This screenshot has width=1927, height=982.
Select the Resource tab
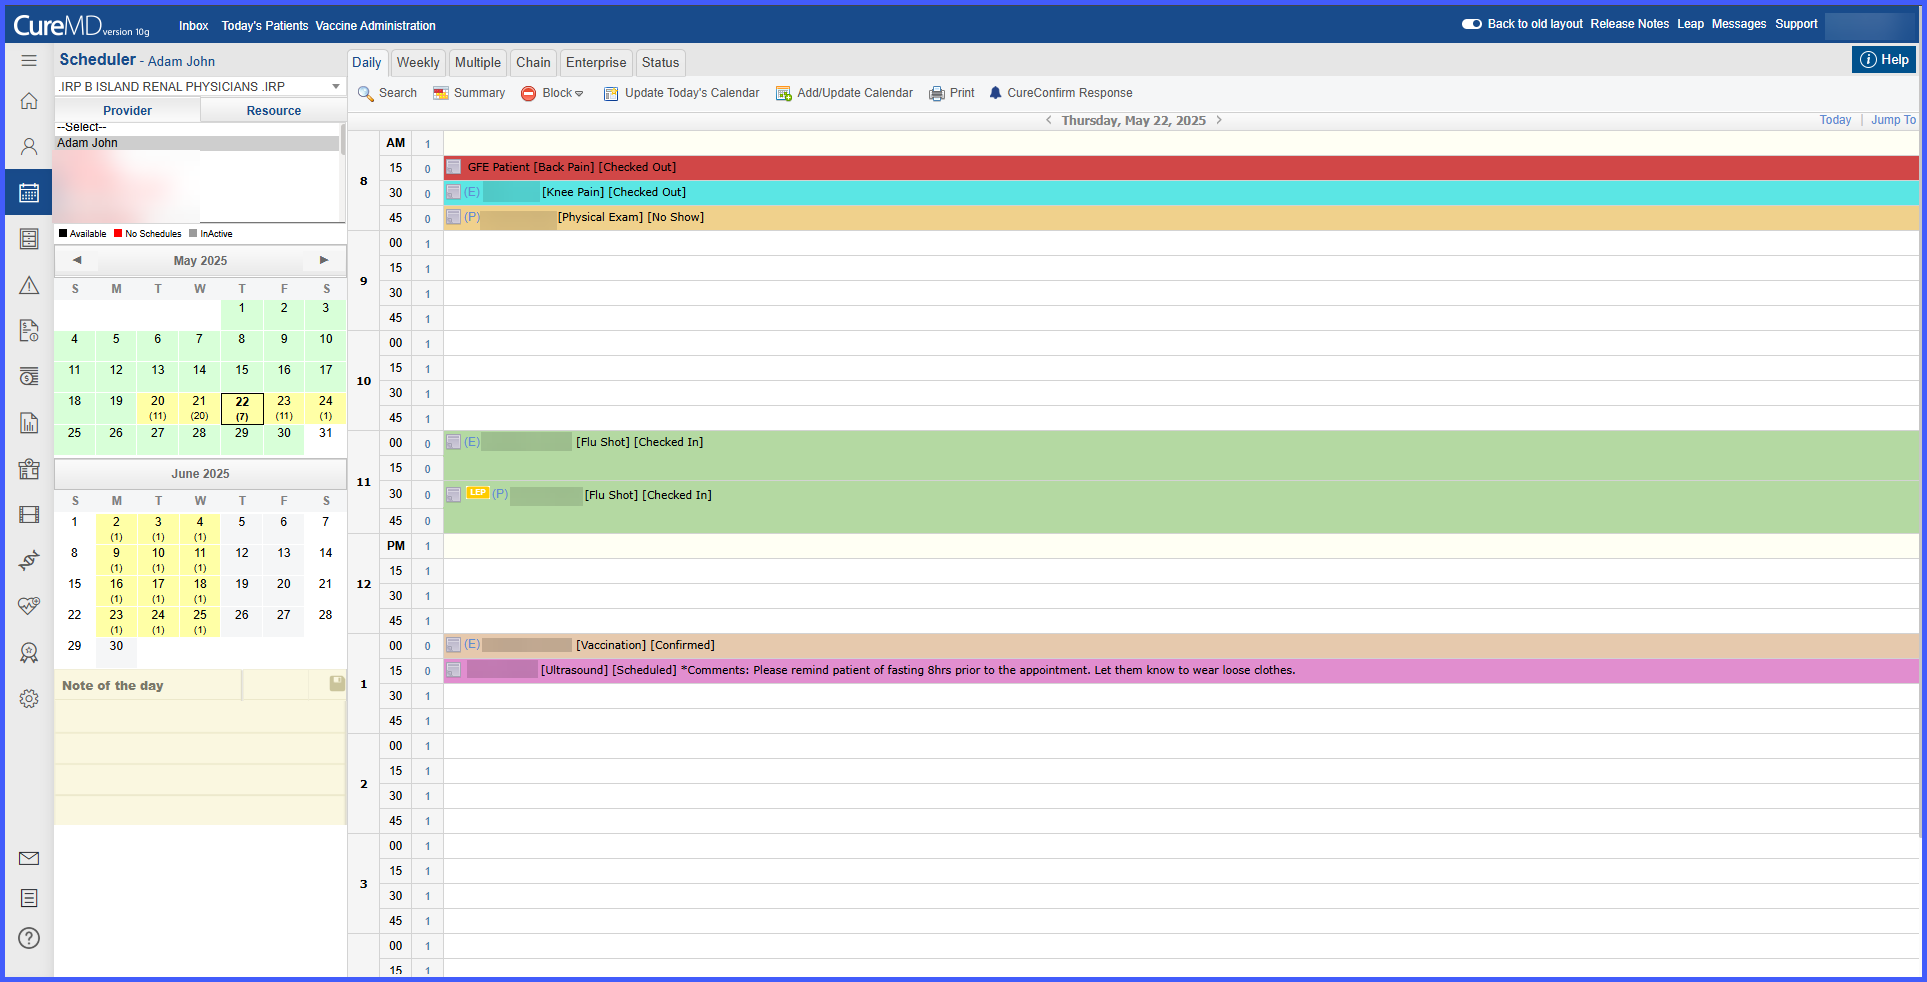[x=273, y=111]
